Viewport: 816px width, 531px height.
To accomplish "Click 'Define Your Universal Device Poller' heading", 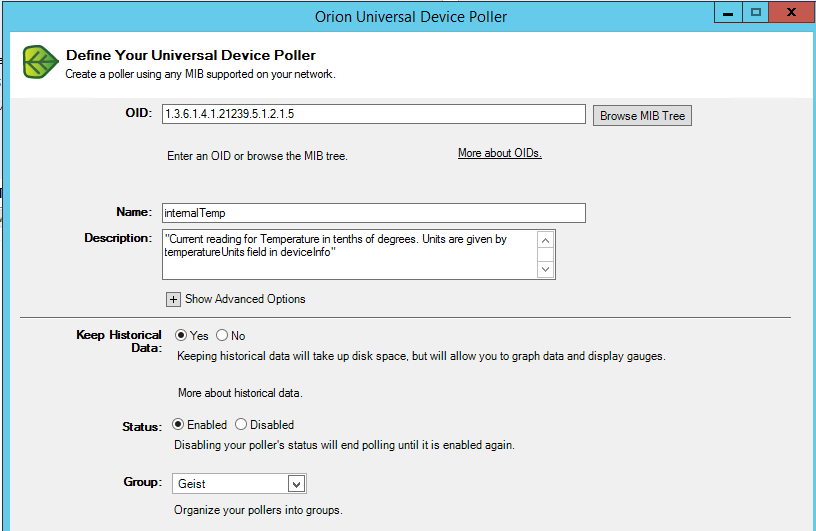I will coord(190,55).
